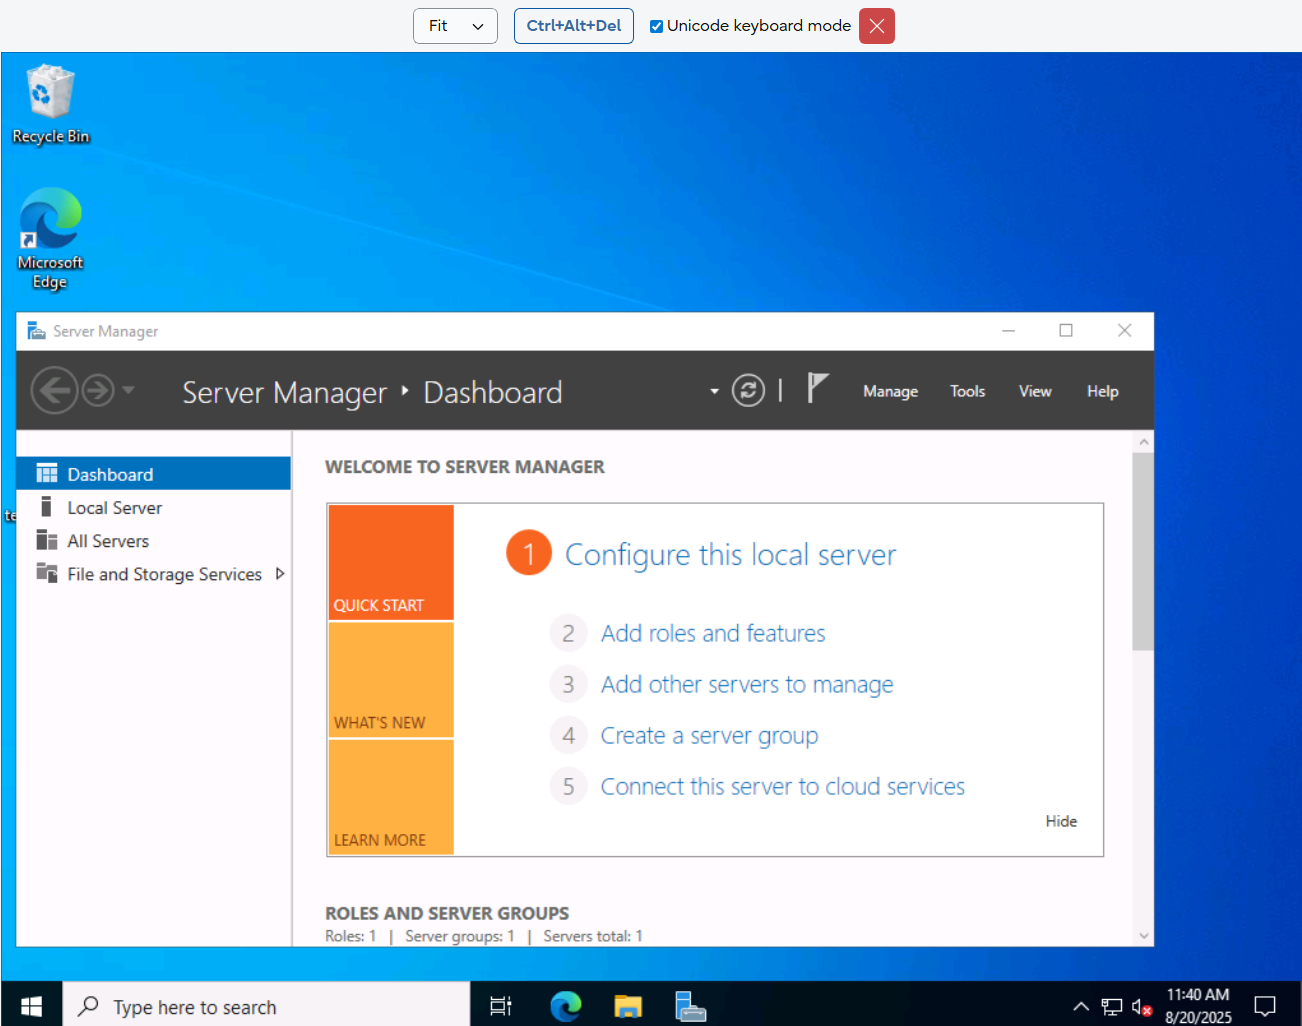Hide the welcome tile

[x=1061, y=821]
